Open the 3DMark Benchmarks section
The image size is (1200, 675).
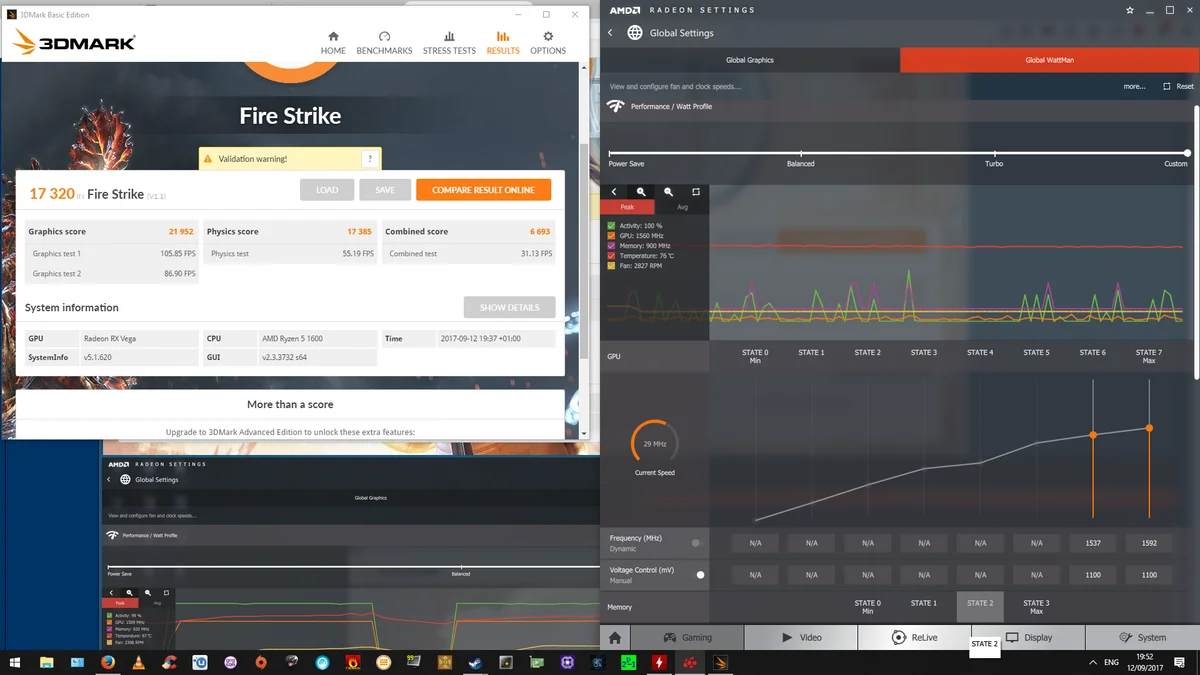pos(384,43)
